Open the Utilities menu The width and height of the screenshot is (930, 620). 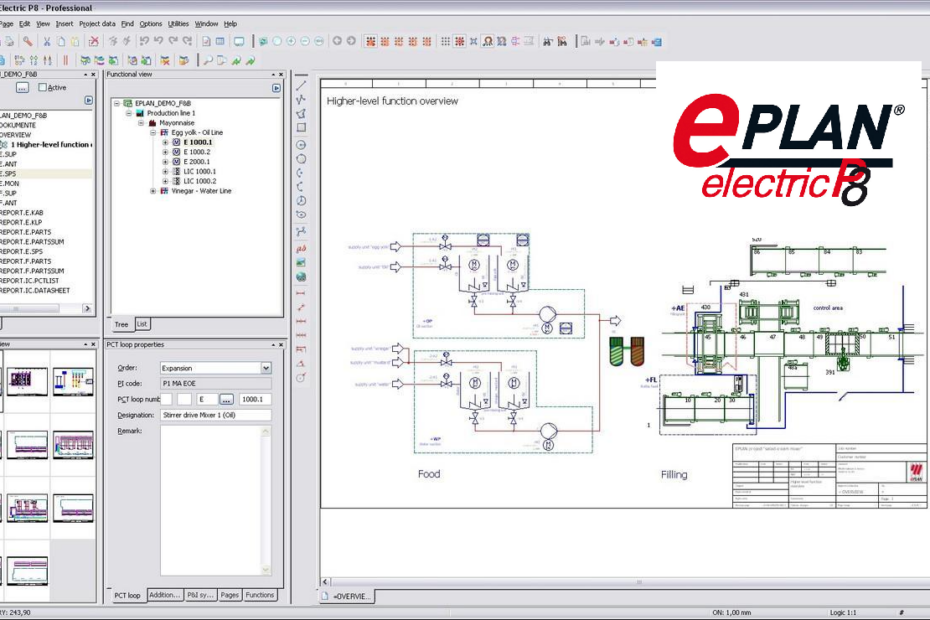(178, 24)
